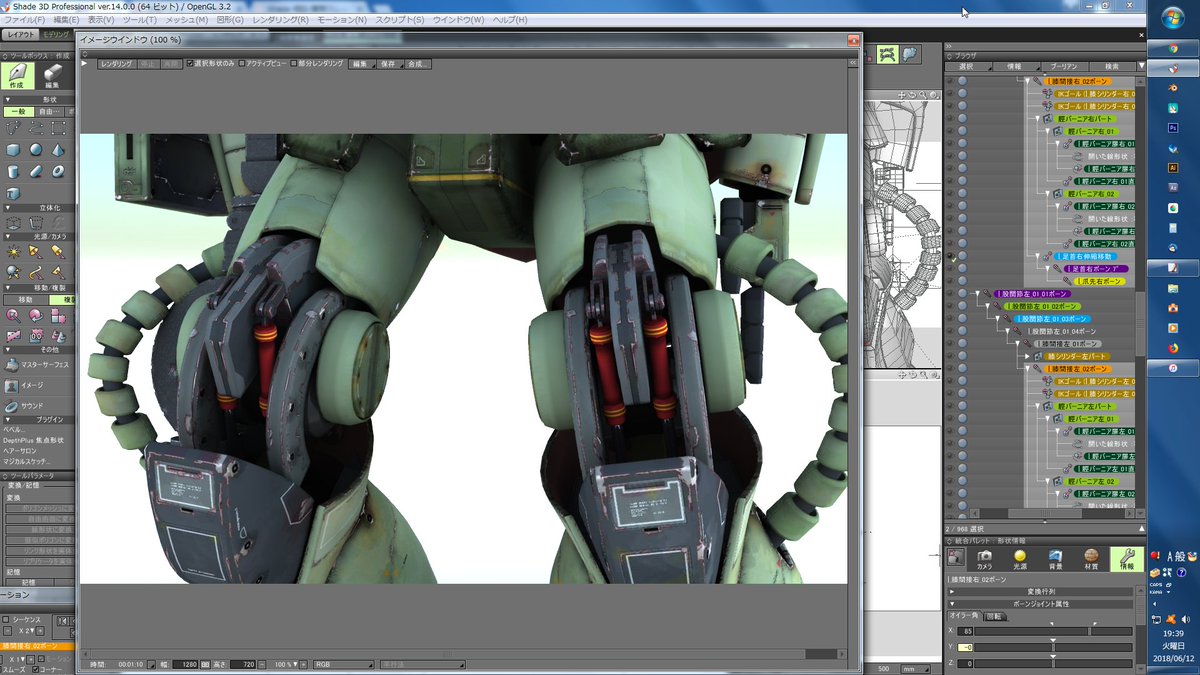Image resolution: width=1200 pixels, height=675 pixels.
Task: Create a spotlight from light/camera section
Action: [x=35, y=250]
